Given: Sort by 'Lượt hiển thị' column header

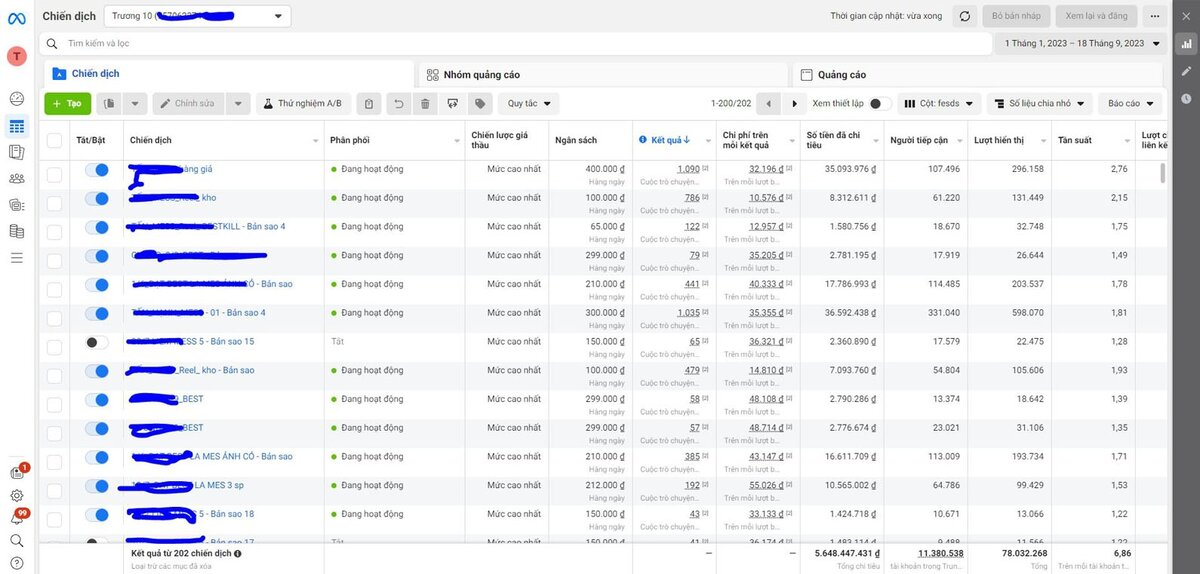Looking at the screenshot, I should pyautogui.click(x=1000, y=140).
